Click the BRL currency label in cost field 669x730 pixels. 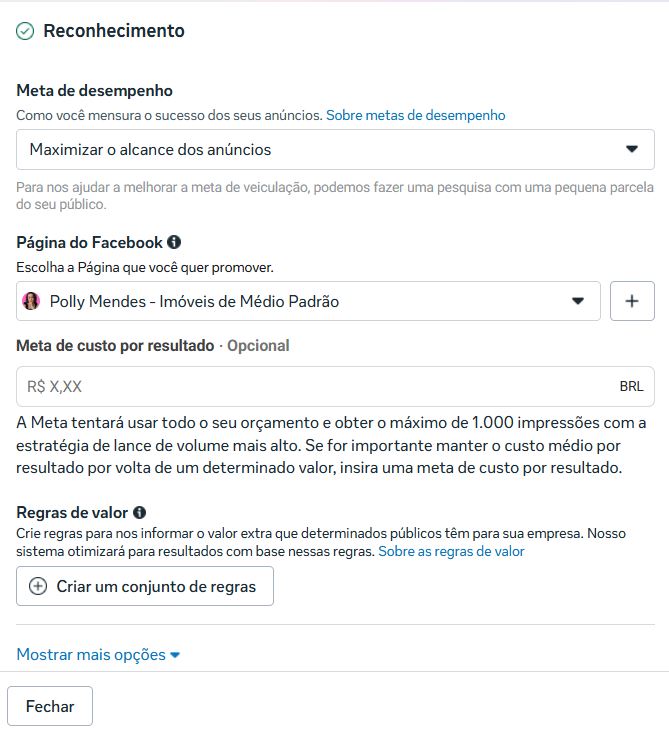tap(631, 386)
